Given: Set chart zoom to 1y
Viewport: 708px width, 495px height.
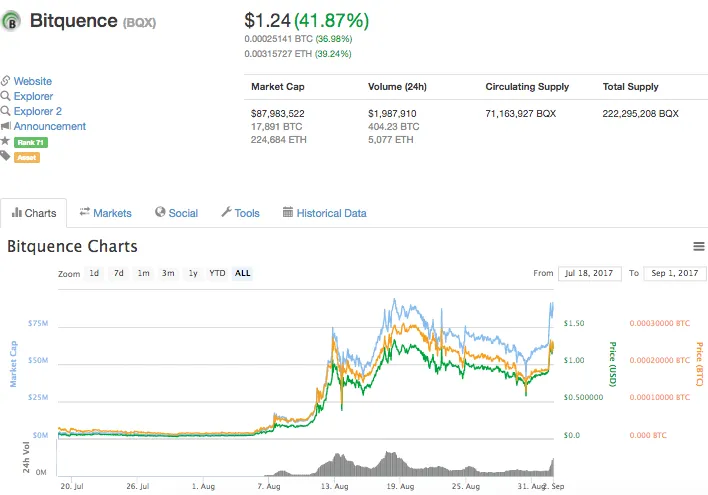Looking at the screenshot, I should click(x=193, y=273).
